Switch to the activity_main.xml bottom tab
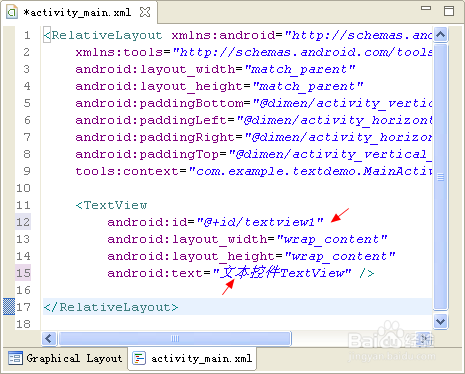The image size is (465, 374). (x=192, y=358)
